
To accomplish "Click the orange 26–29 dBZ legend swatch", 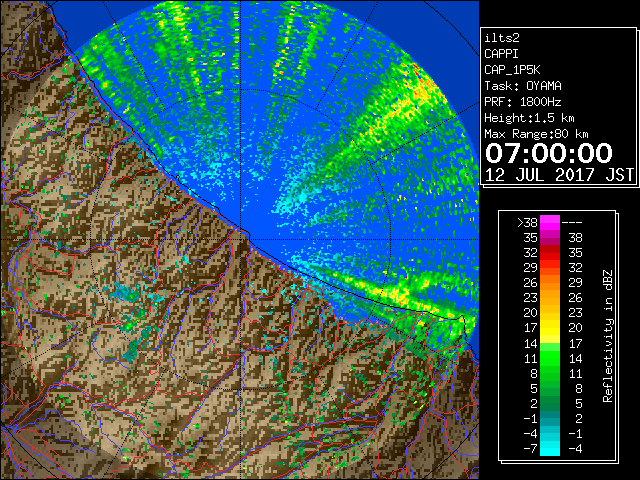I will click(x=550, y=283).
